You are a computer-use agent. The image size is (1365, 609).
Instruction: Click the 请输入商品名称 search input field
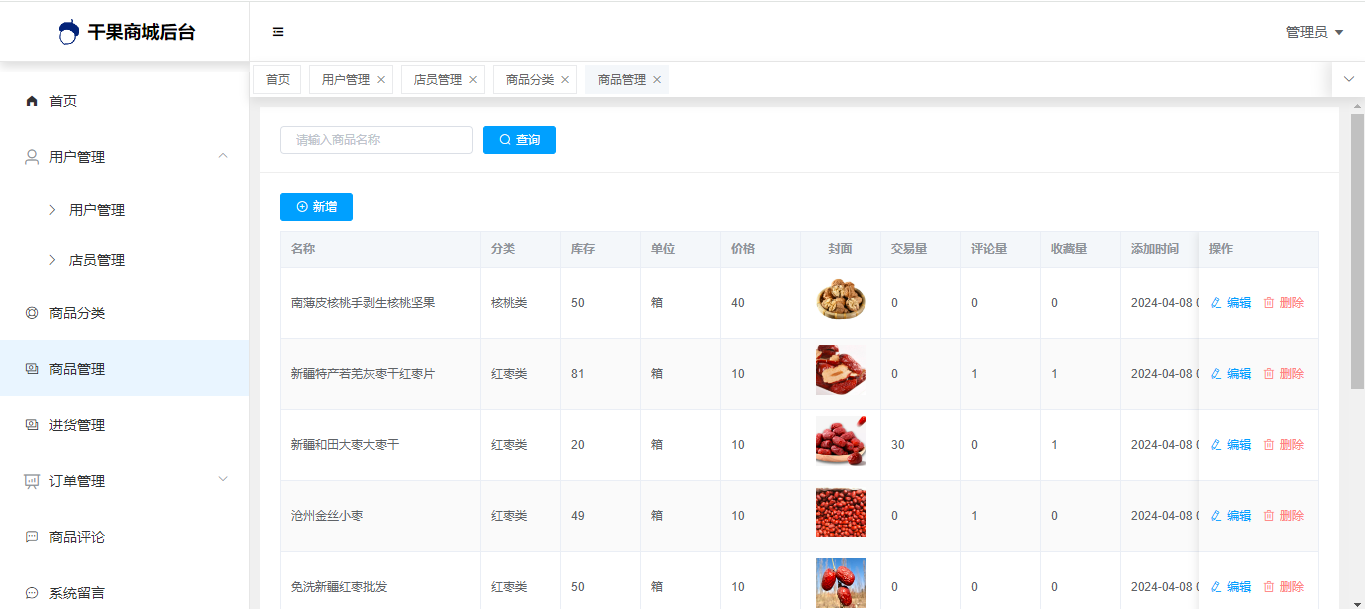pos(376,140)
